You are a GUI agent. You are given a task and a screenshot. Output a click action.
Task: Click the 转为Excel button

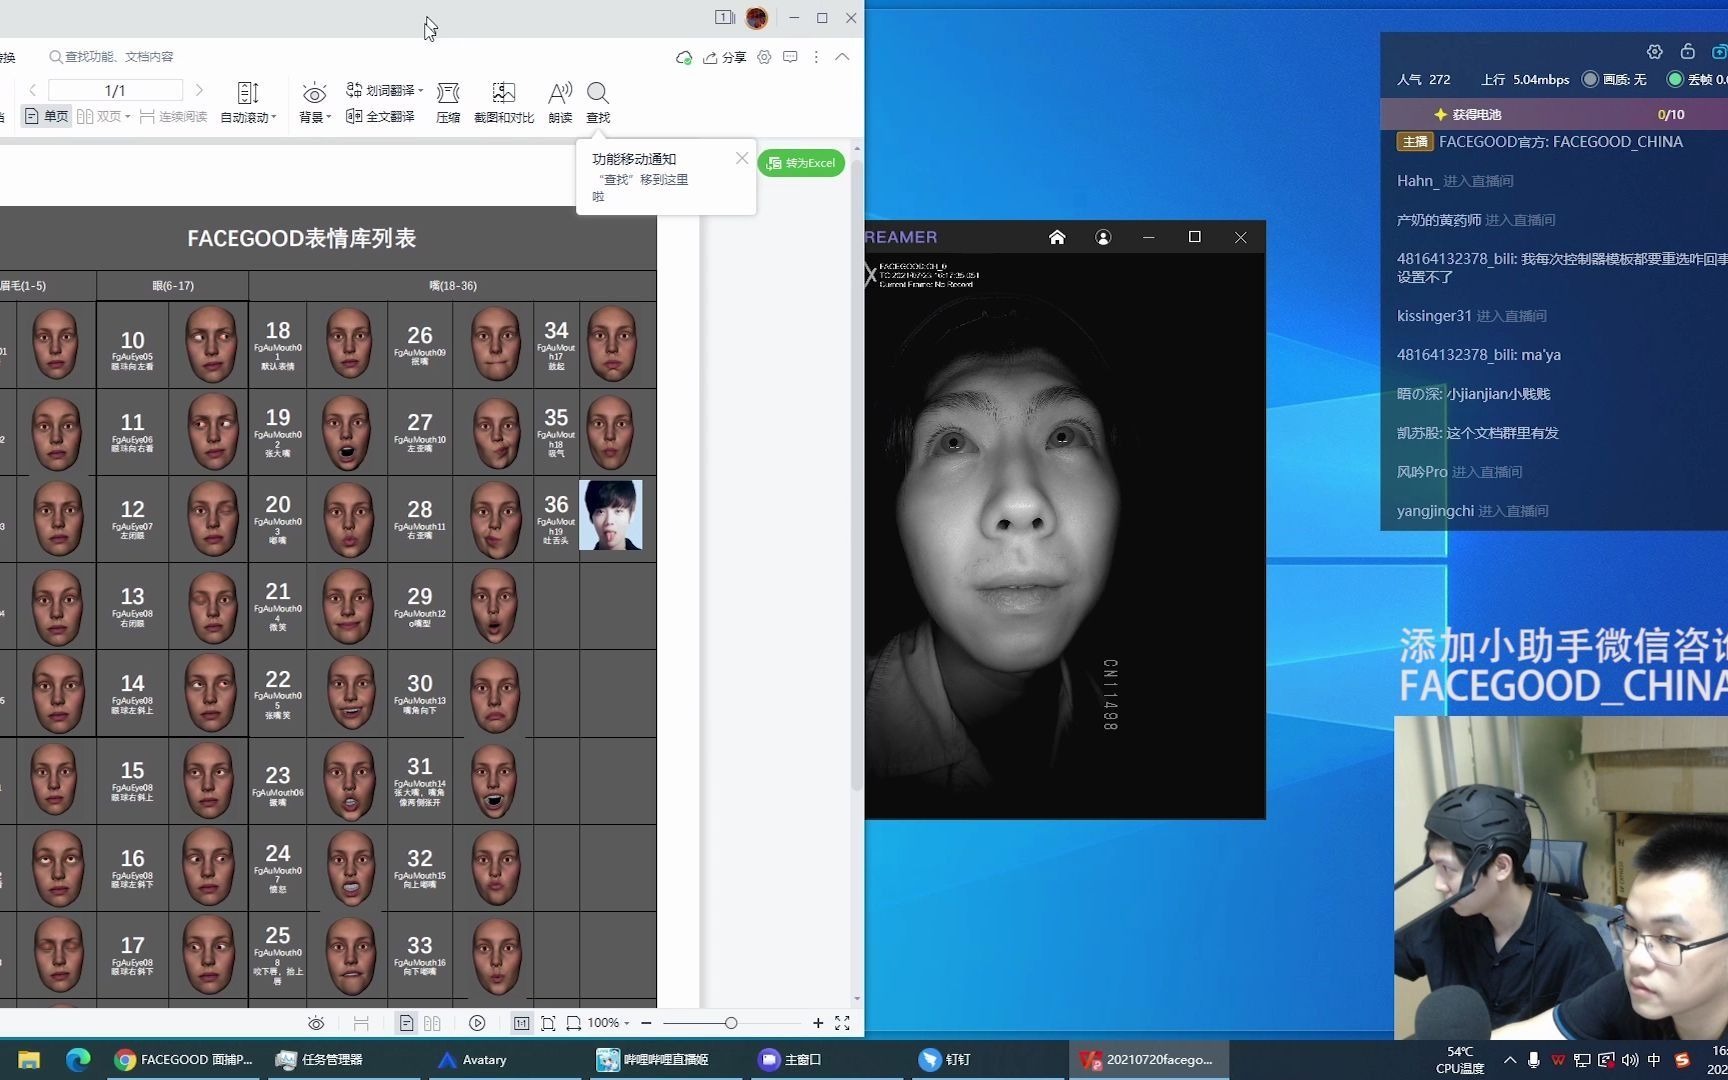tap(801, 163)
